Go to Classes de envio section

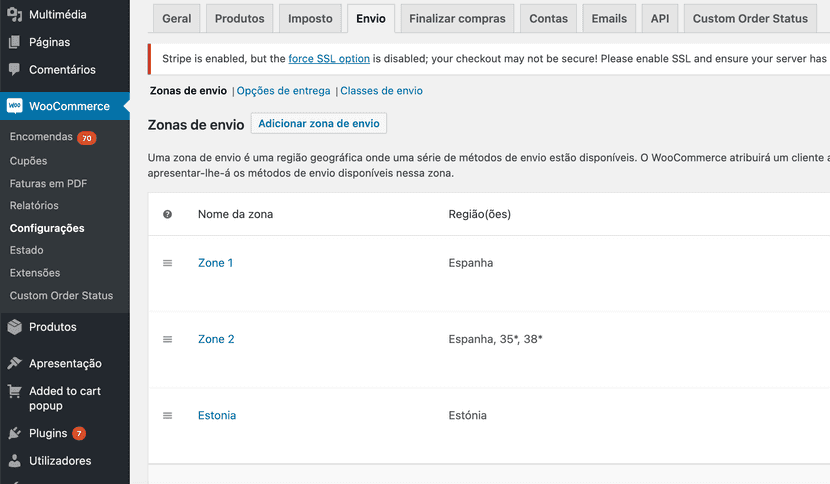coord(381,91)
